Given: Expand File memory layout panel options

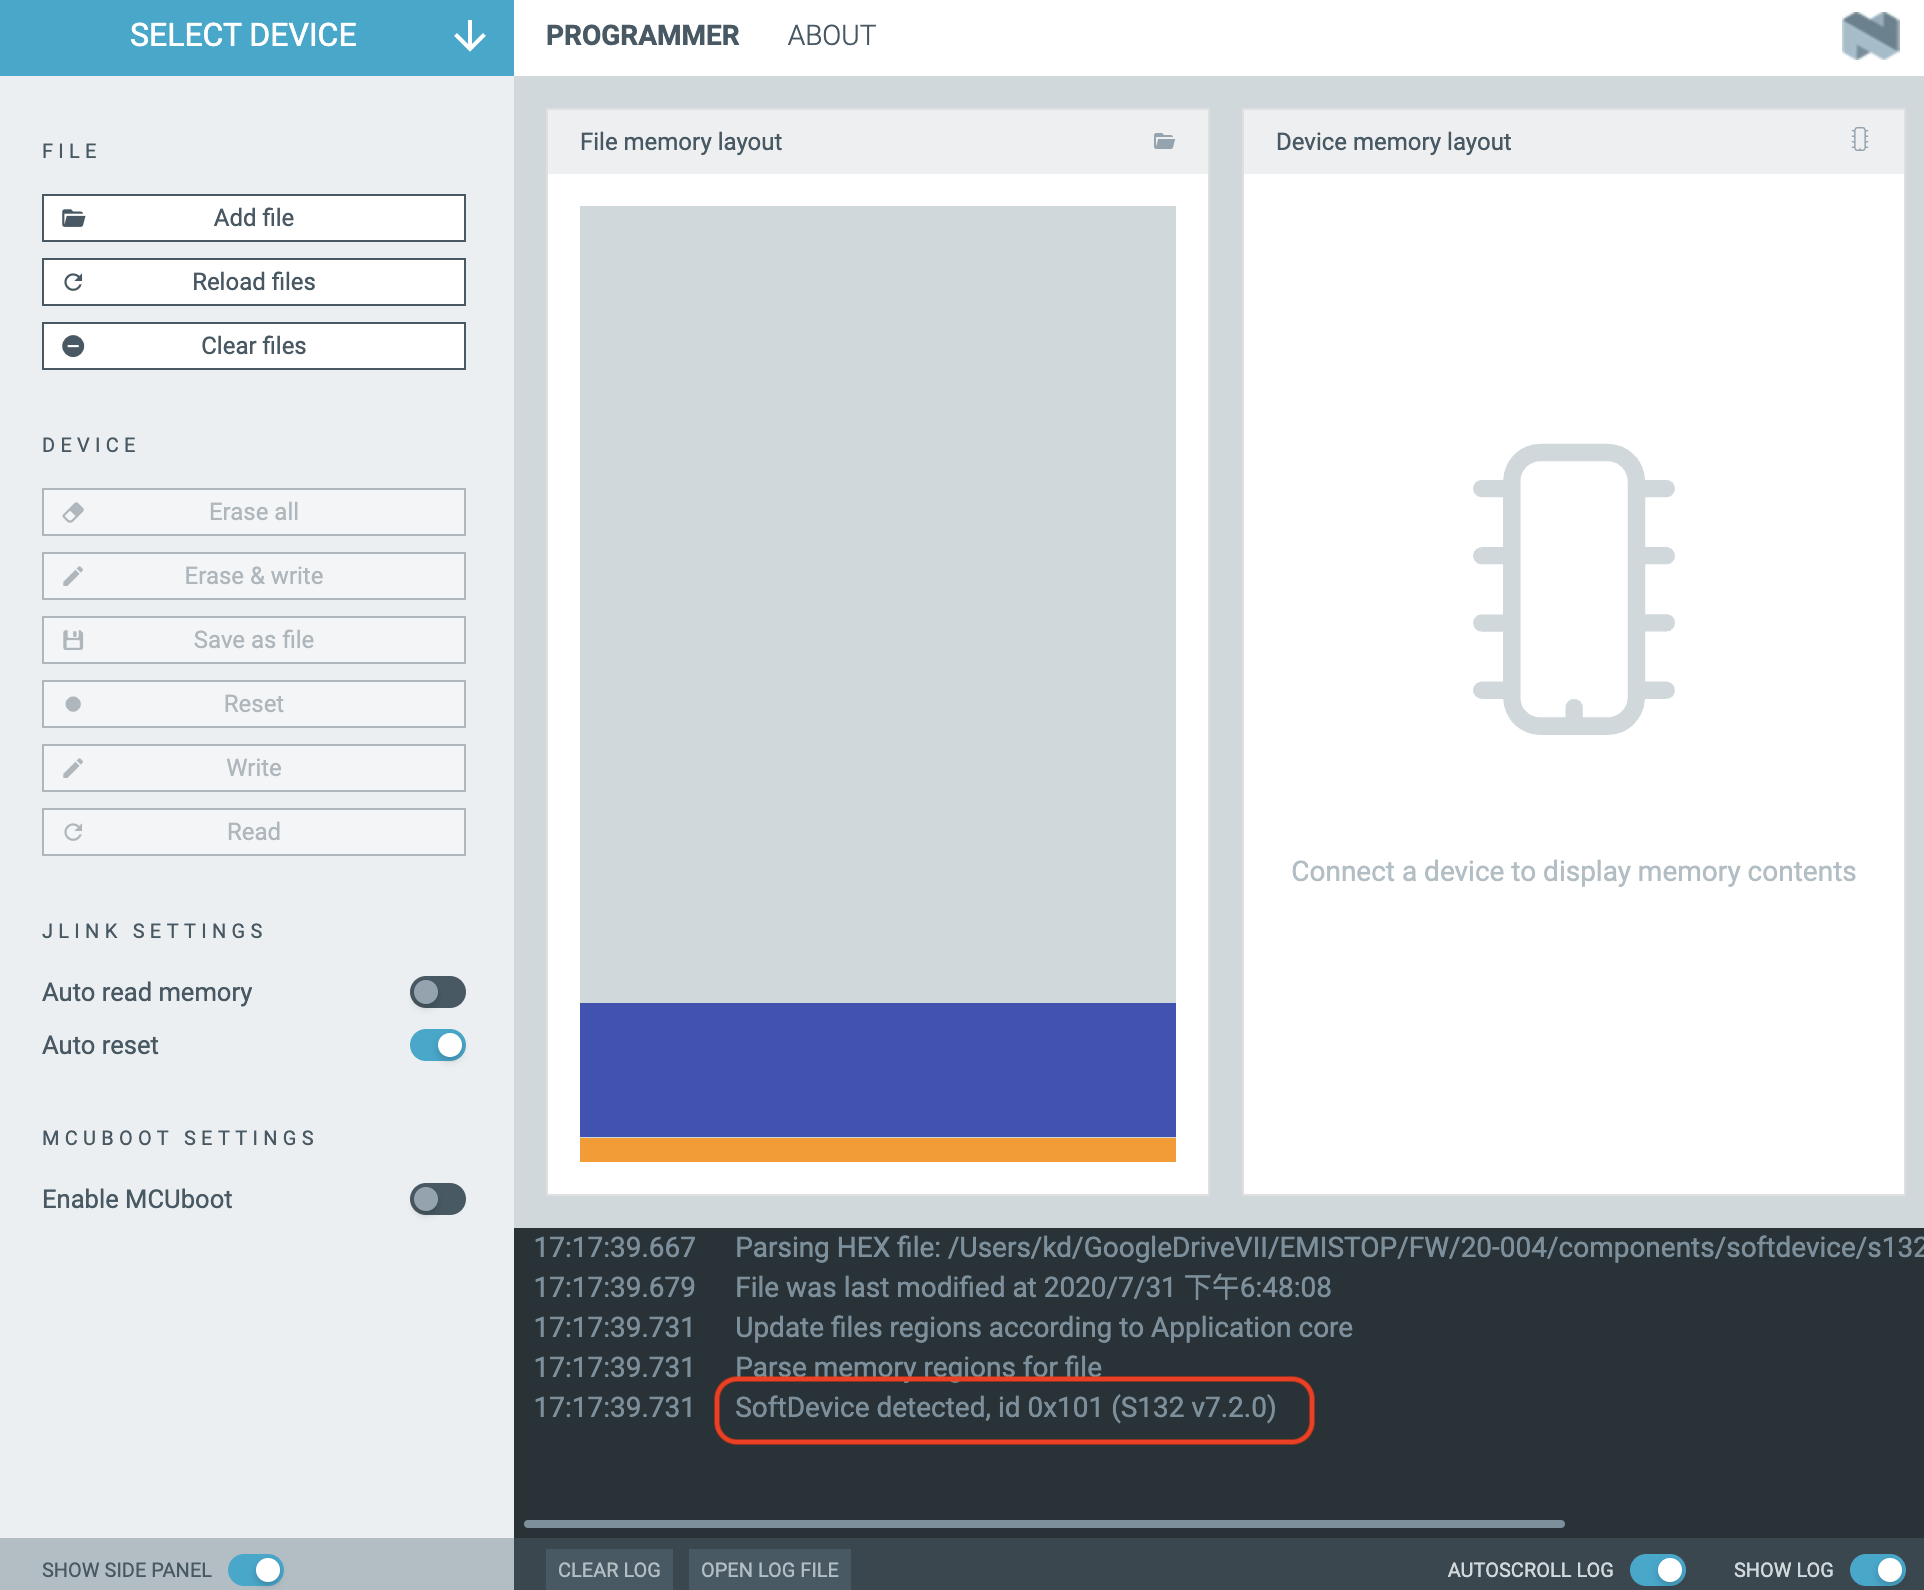Looking at the screenshot, I should click(1165, 141).
